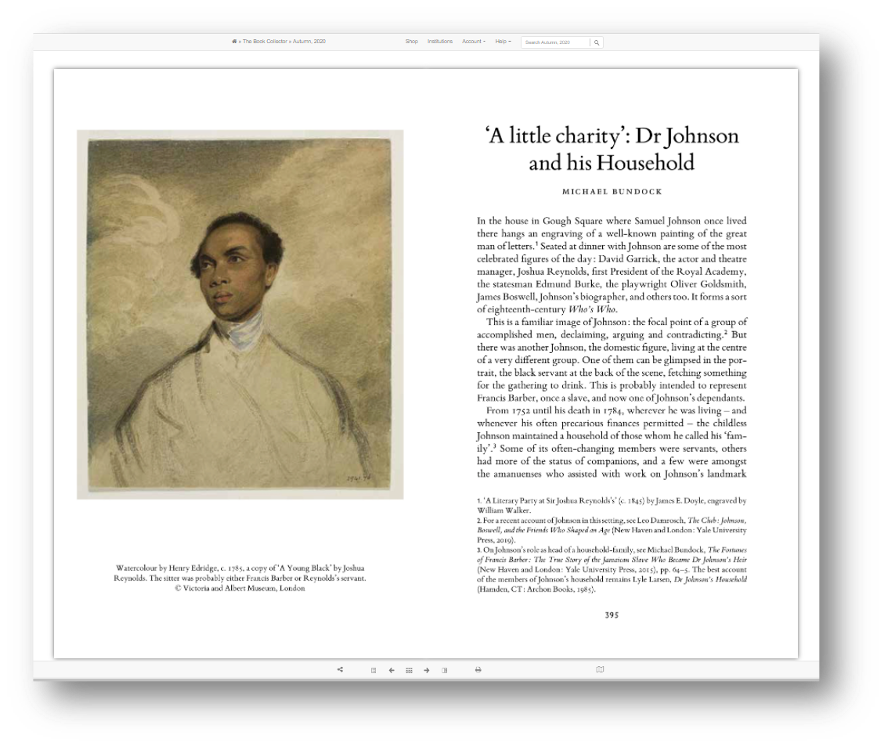
Task: Go to the previous page arrow
Action: point(391,670)
